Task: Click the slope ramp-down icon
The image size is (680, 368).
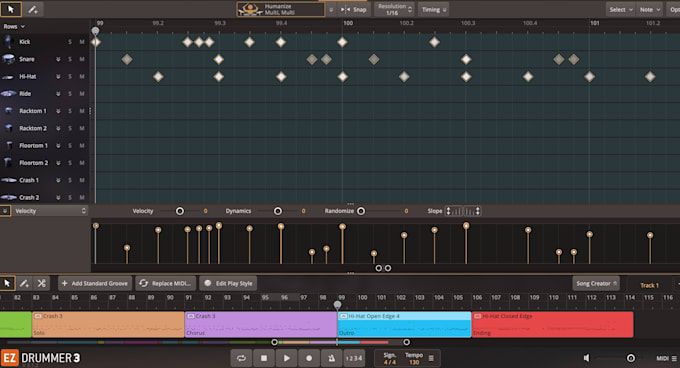Action: click(472, 211)
